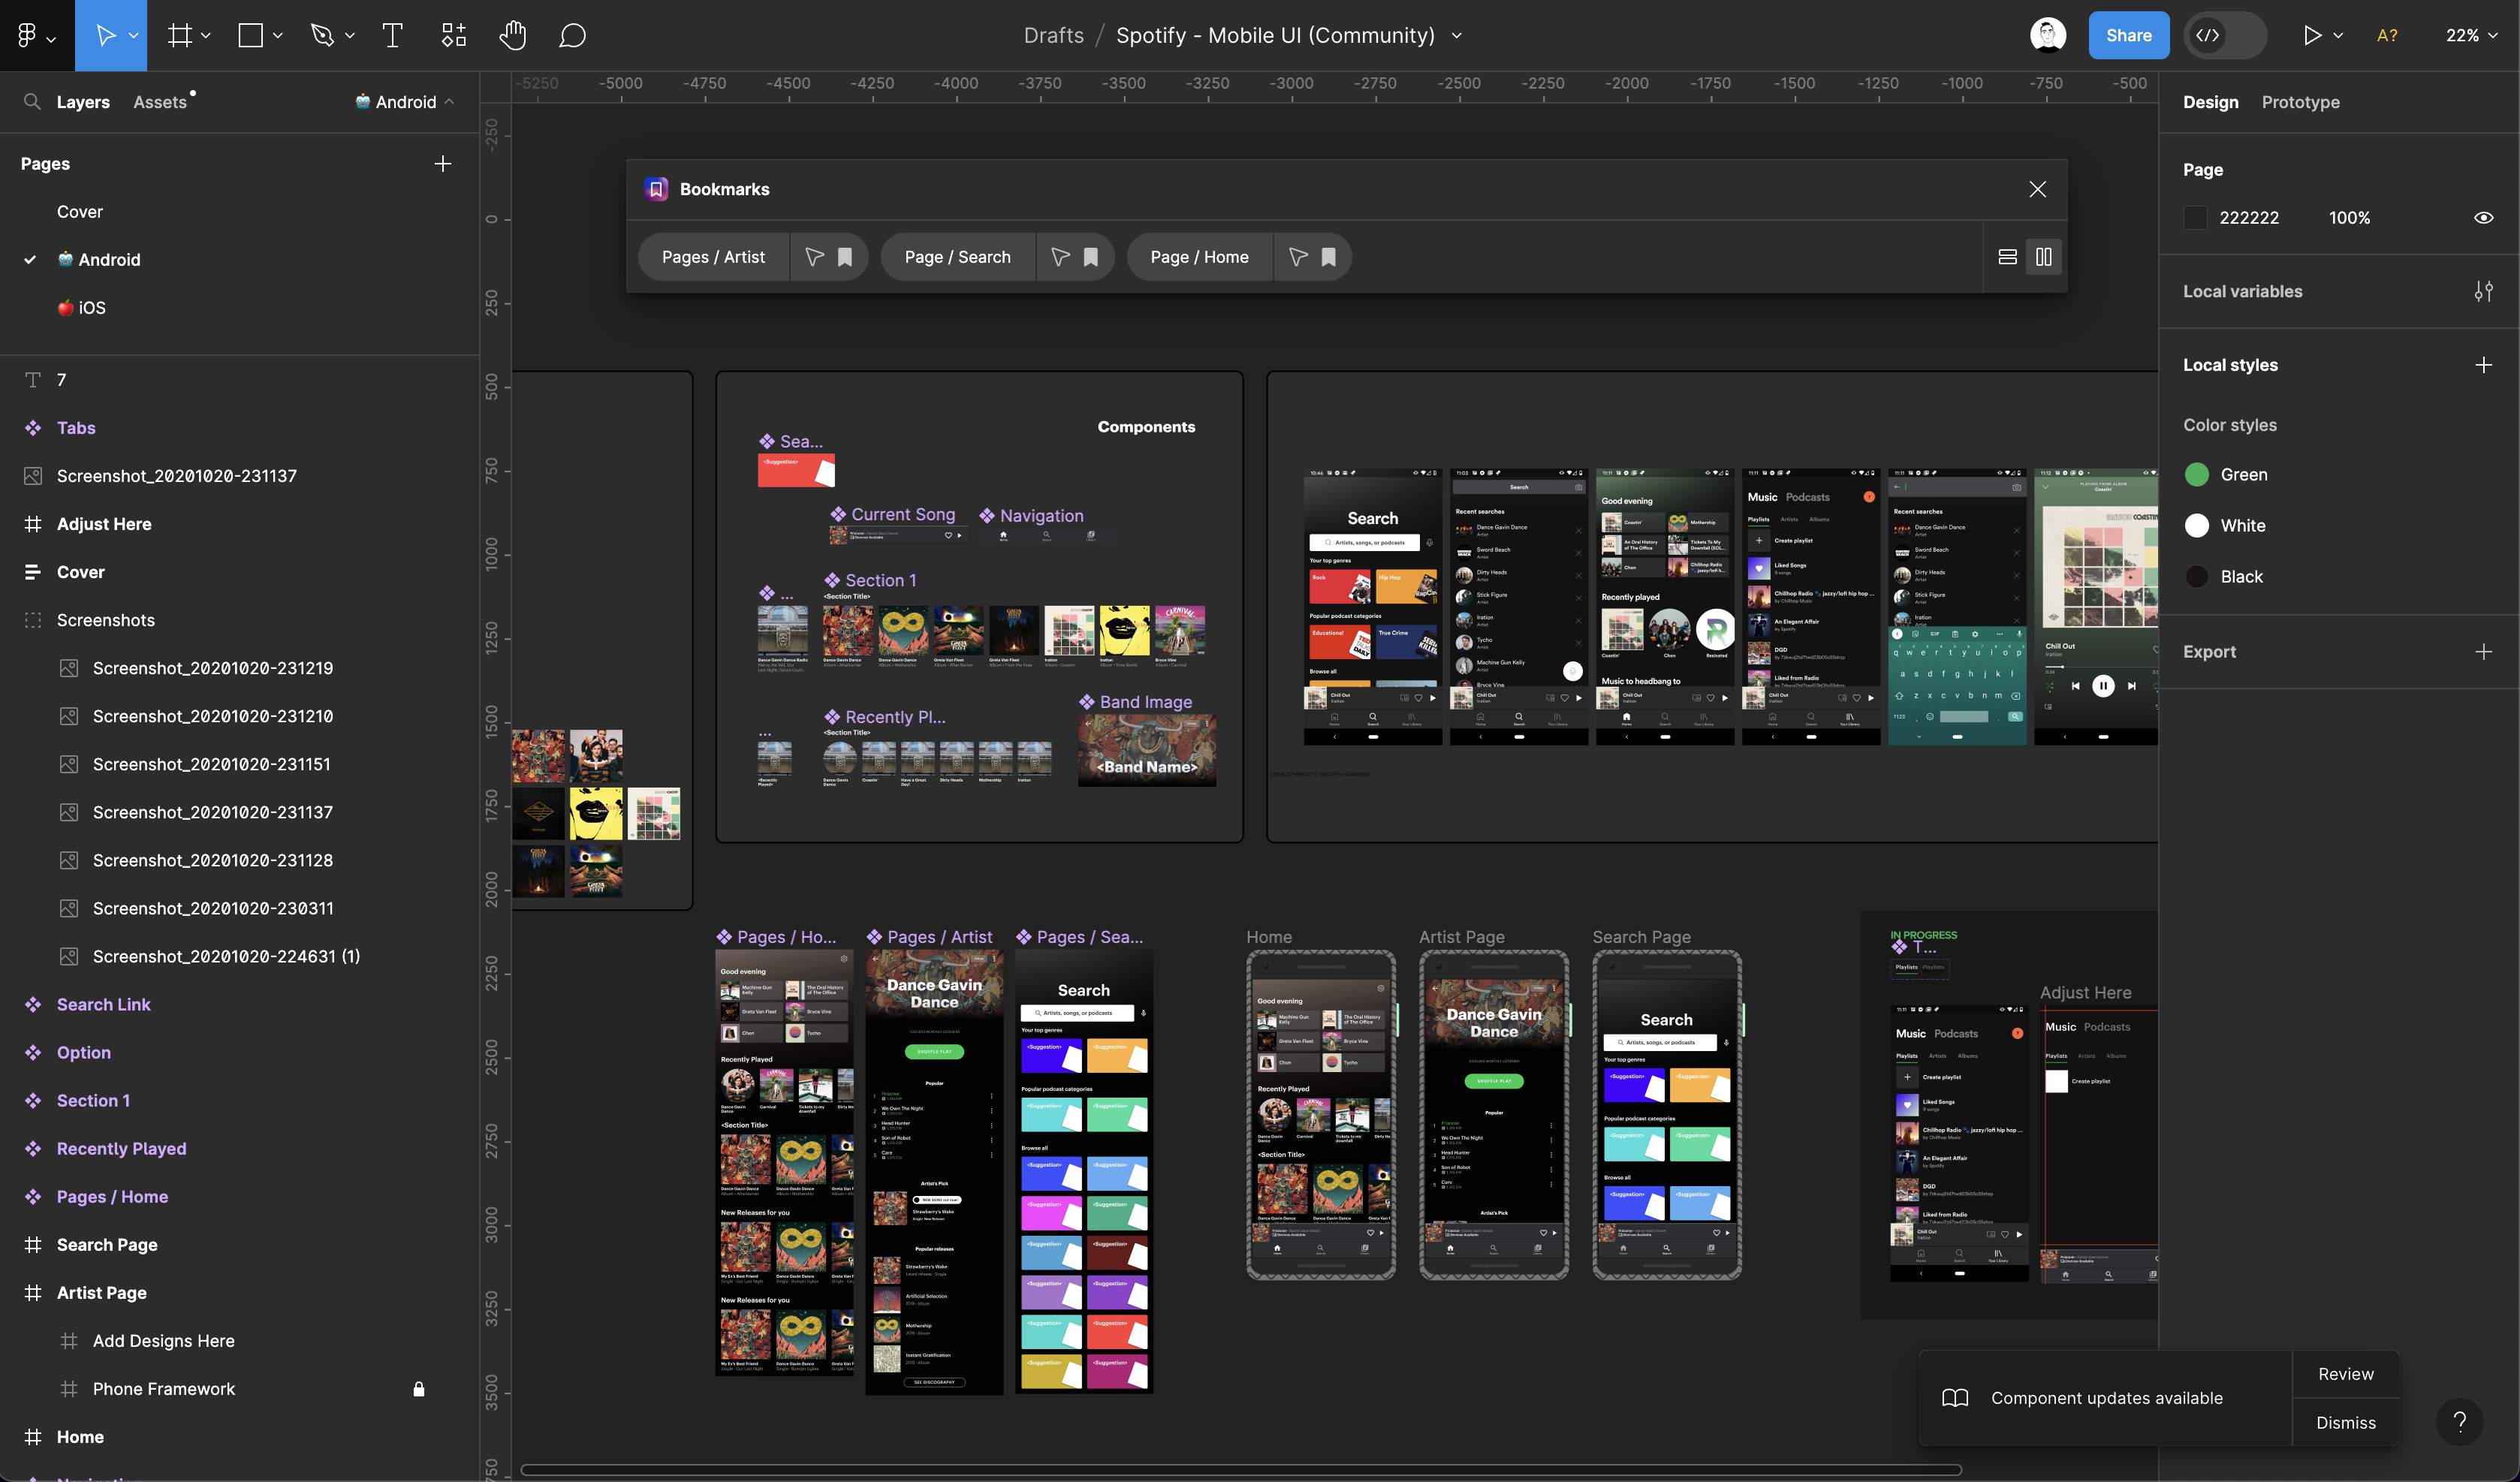Screen dimensions: 2520x1482
Task: Select the Move tool
Action: click(105, 35)
